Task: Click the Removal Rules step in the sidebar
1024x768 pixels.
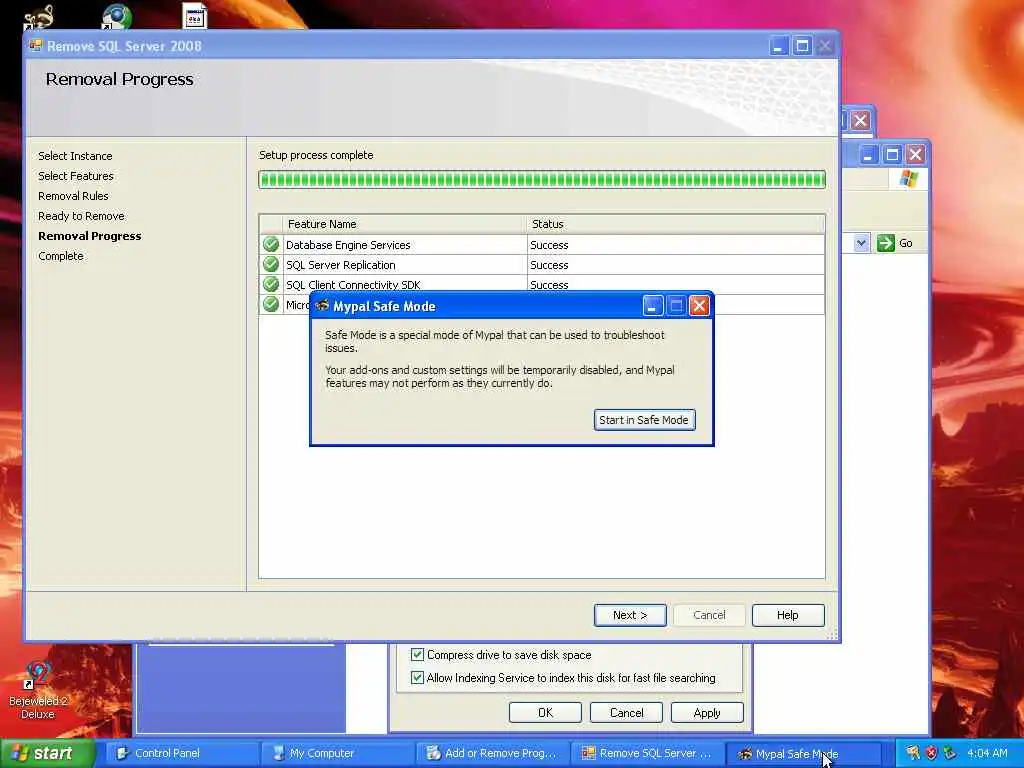Action: coord(73,196)
